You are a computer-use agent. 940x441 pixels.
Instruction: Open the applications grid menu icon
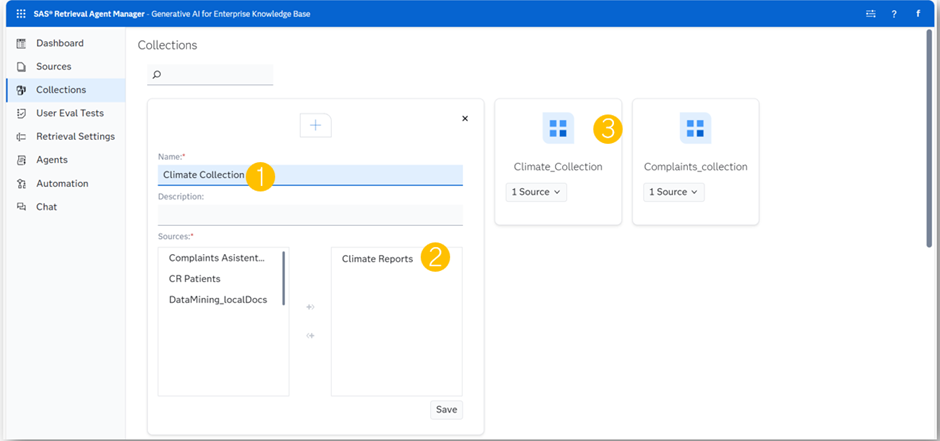21,14
